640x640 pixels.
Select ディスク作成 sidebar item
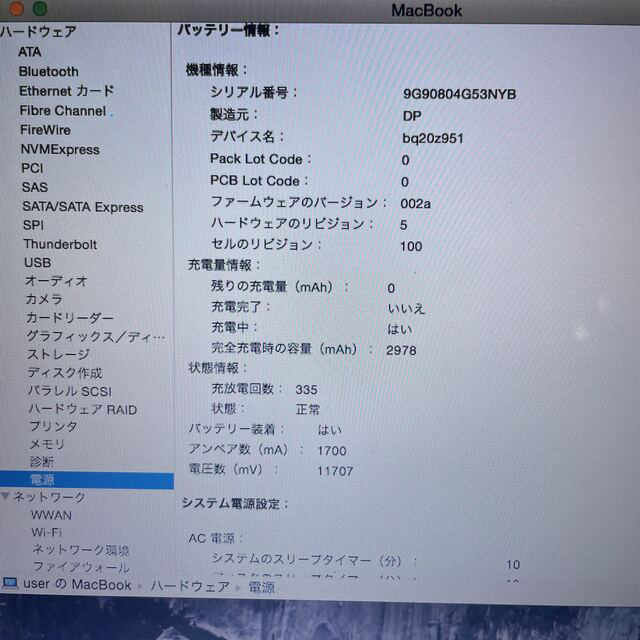point(65,373)
